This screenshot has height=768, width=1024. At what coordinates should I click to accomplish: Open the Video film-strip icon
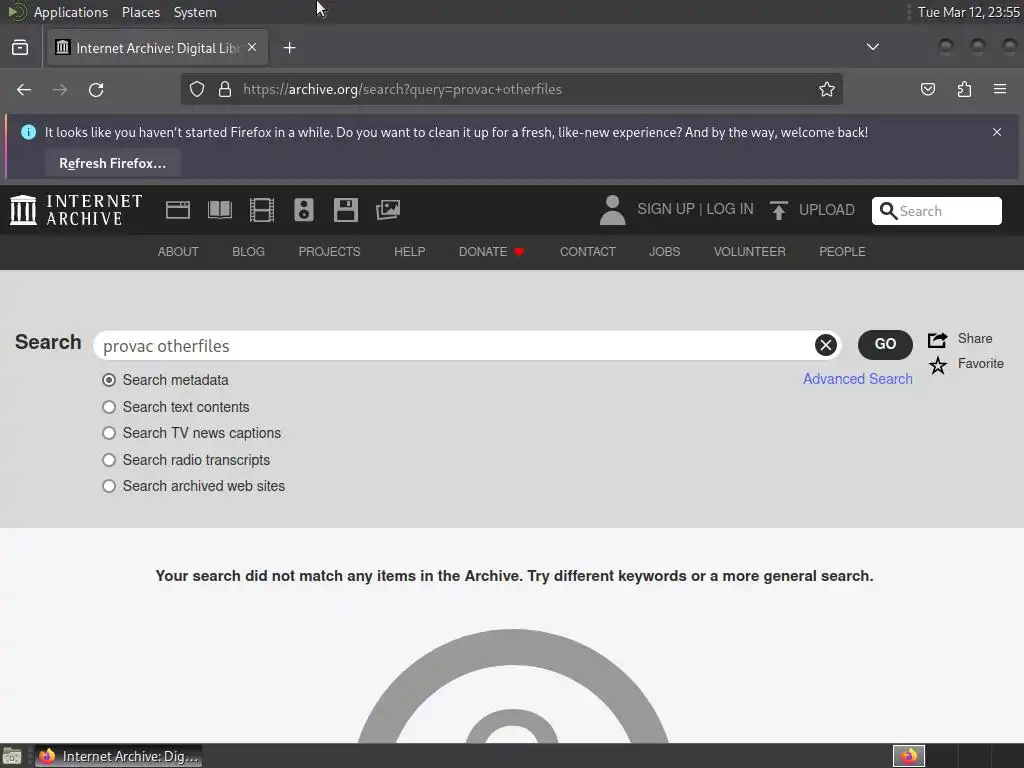pos(262,210)
